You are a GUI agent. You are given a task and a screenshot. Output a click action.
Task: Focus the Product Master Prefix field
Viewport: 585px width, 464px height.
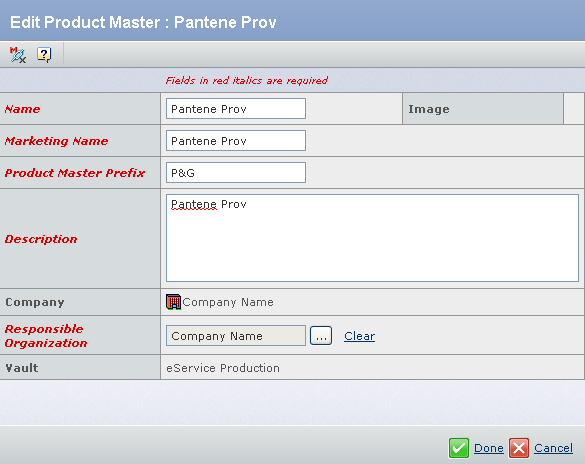tap(236, 172)
